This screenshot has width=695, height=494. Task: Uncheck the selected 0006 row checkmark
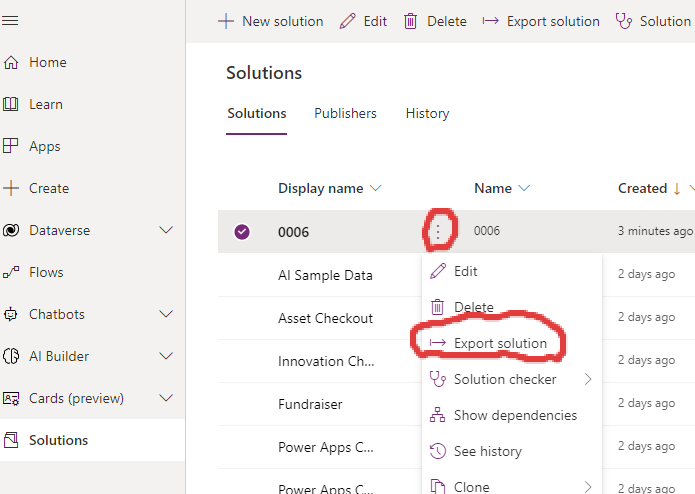point(242,232)
